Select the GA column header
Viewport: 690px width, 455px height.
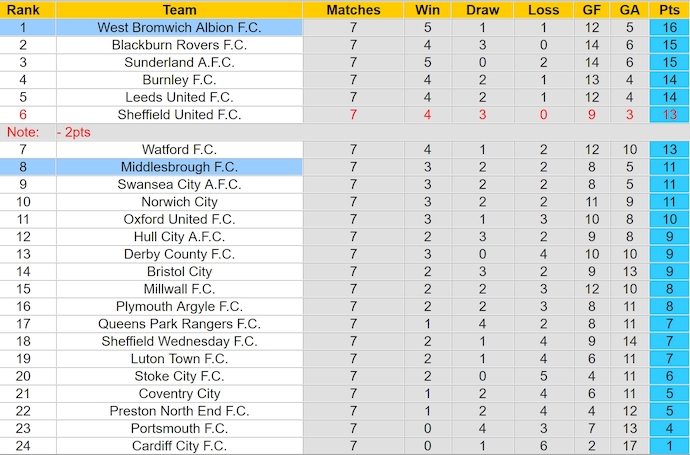(x=629, y=10)
